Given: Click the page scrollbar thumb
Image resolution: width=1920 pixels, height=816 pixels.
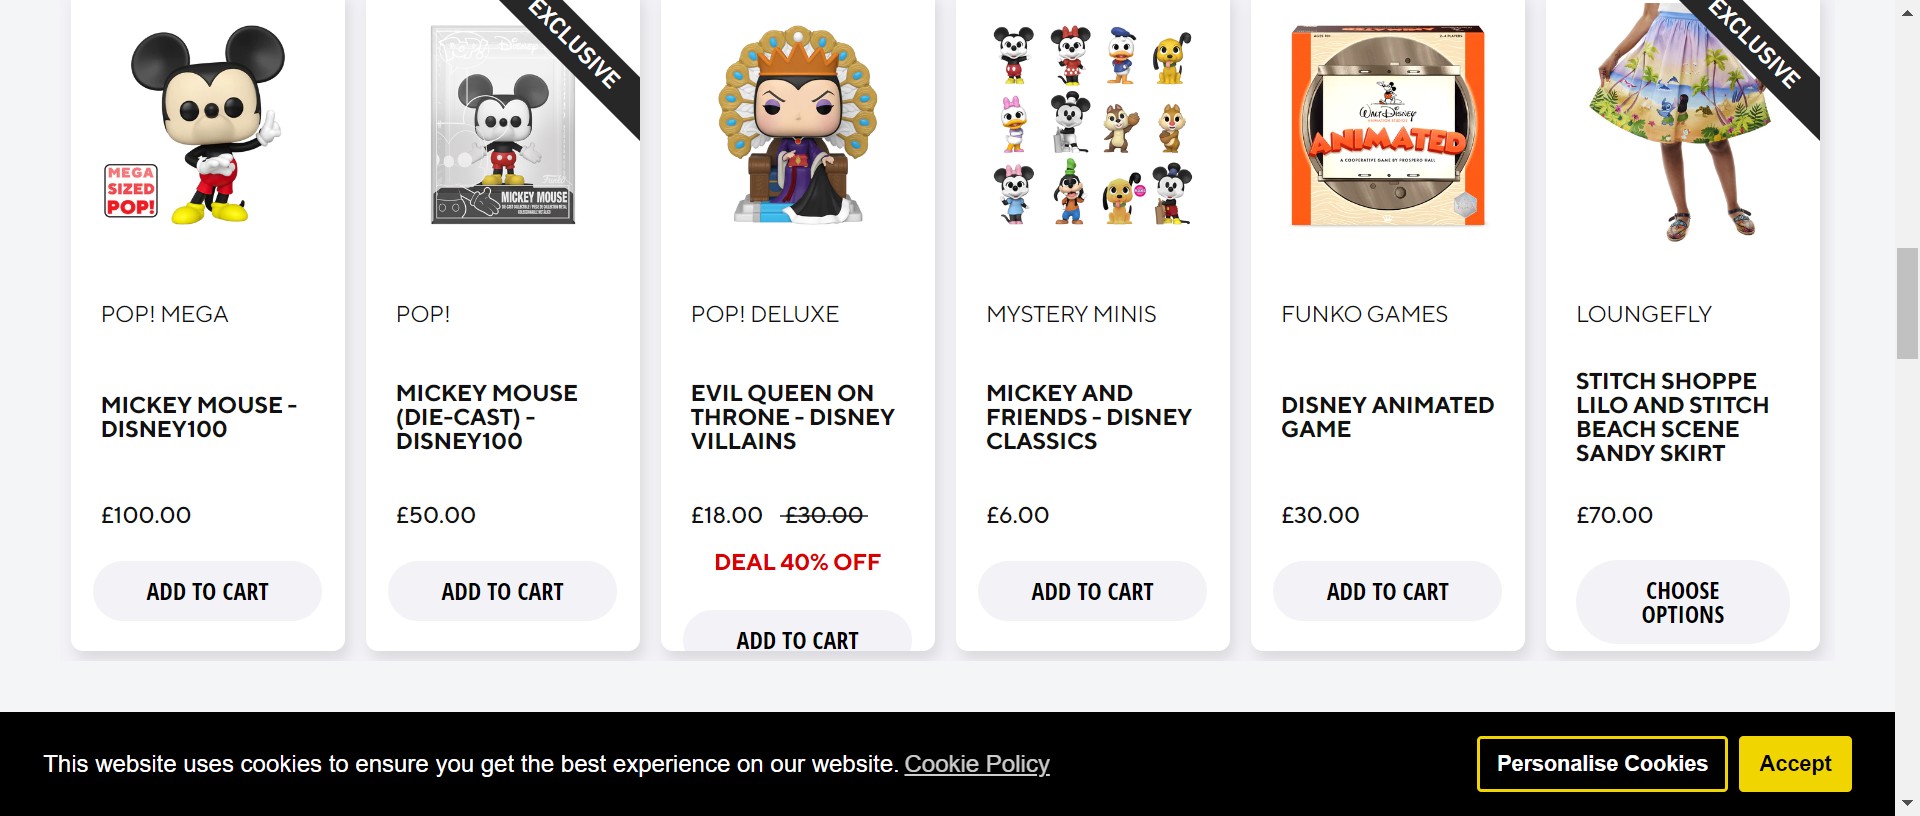Looking at the screenshot, I should pyautogui.click(x=1907, y=303).
